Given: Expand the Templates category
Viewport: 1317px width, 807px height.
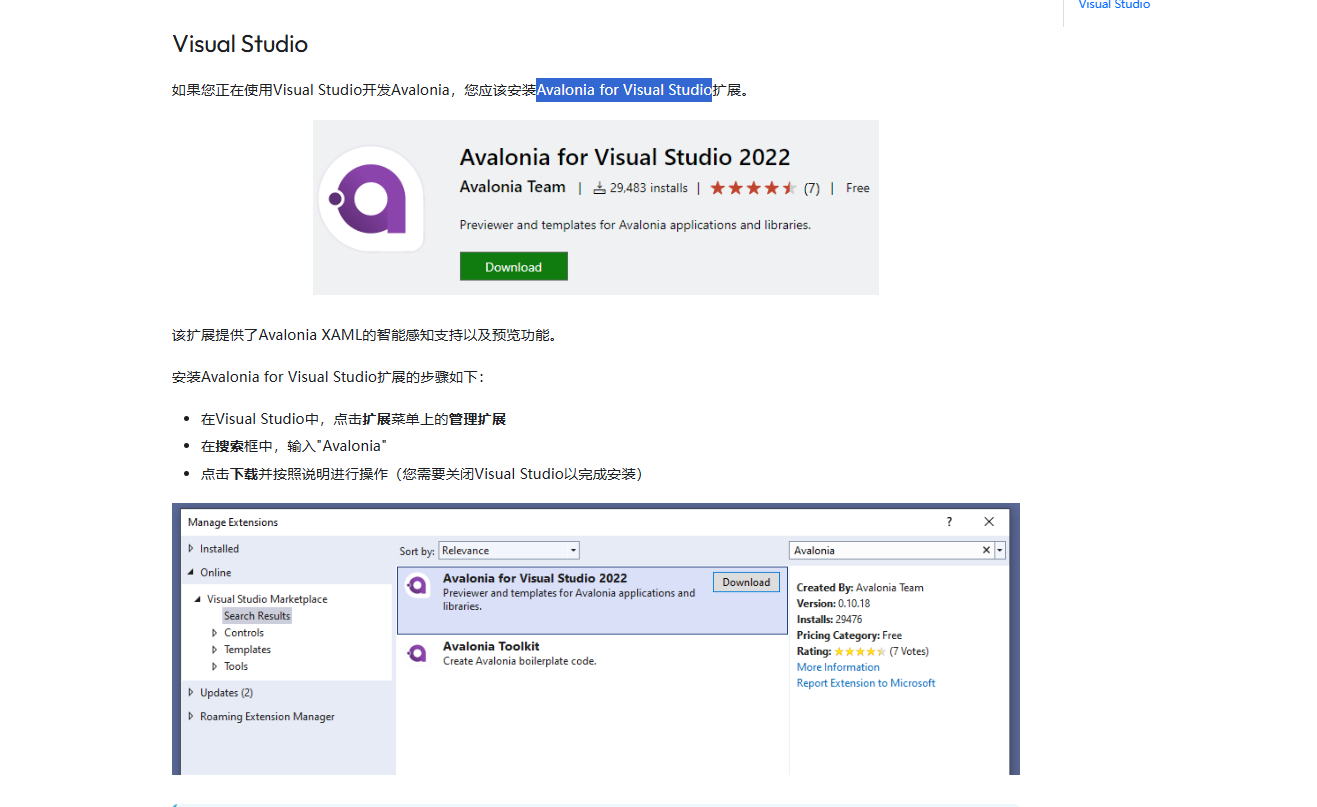Looking at the screenshot, I should click(x=215, y=650).
